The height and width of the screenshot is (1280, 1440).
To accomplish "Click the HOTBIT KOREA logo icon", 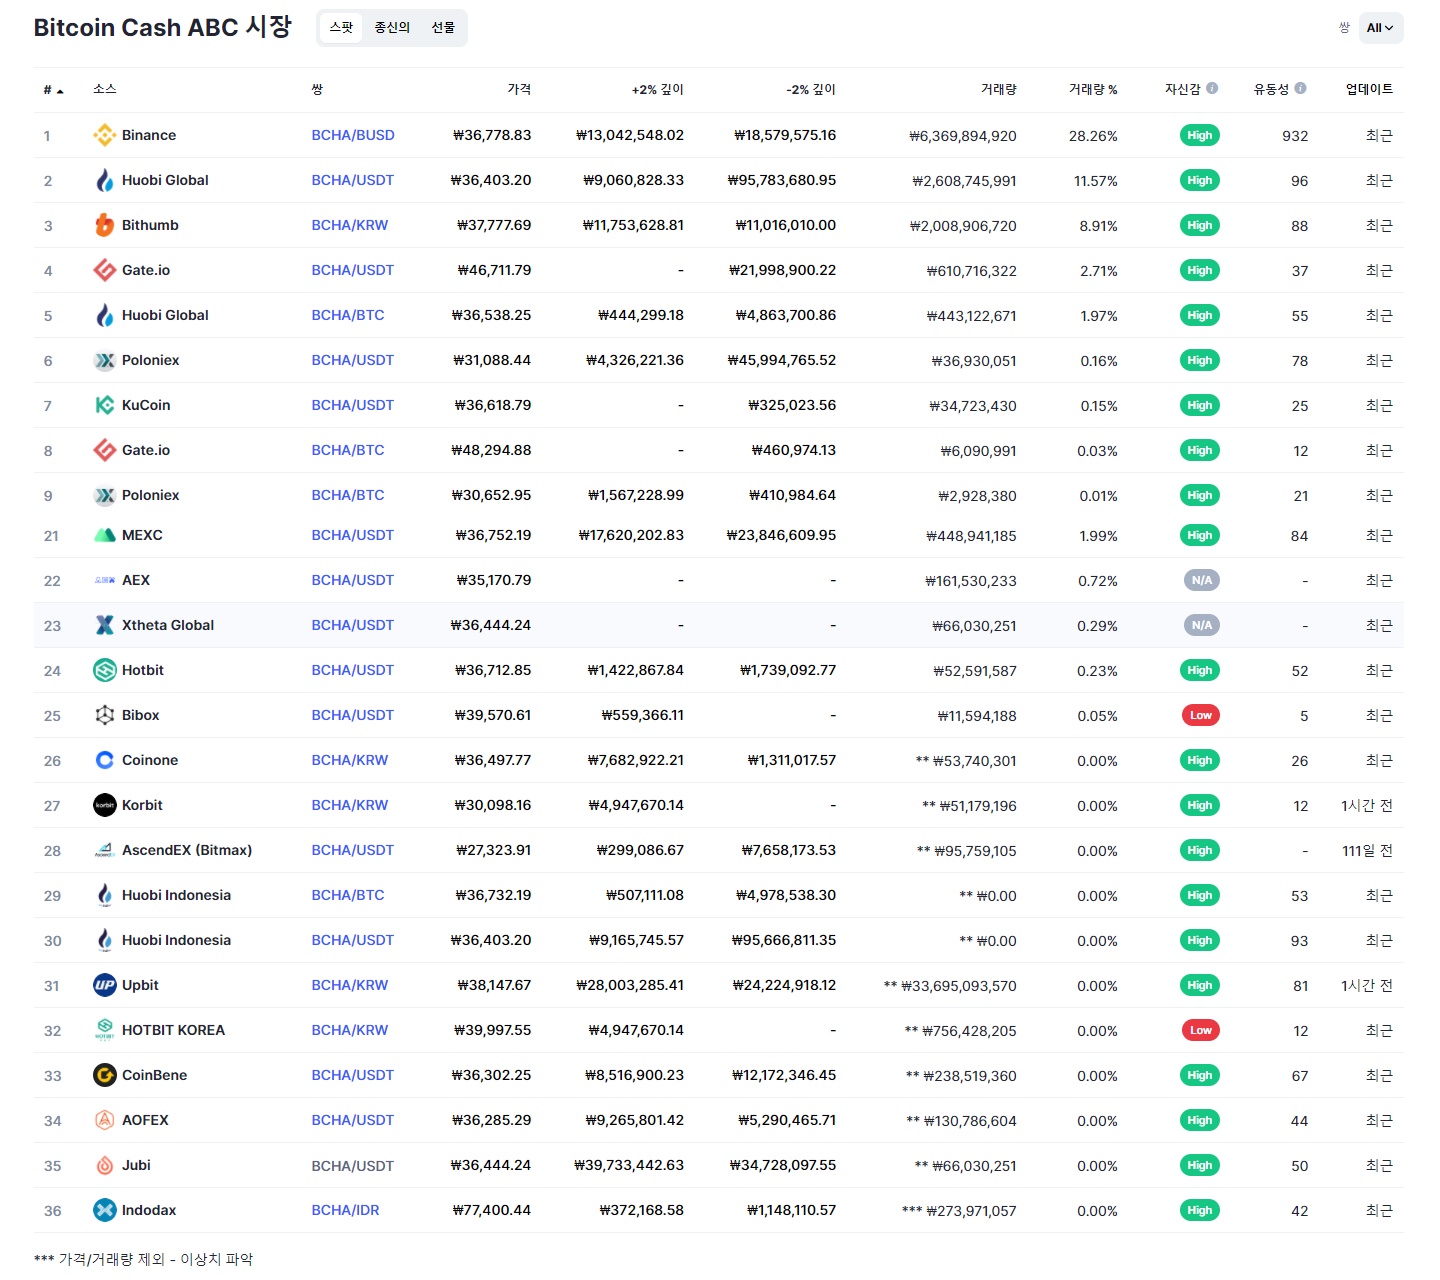I will point(104,1030).
